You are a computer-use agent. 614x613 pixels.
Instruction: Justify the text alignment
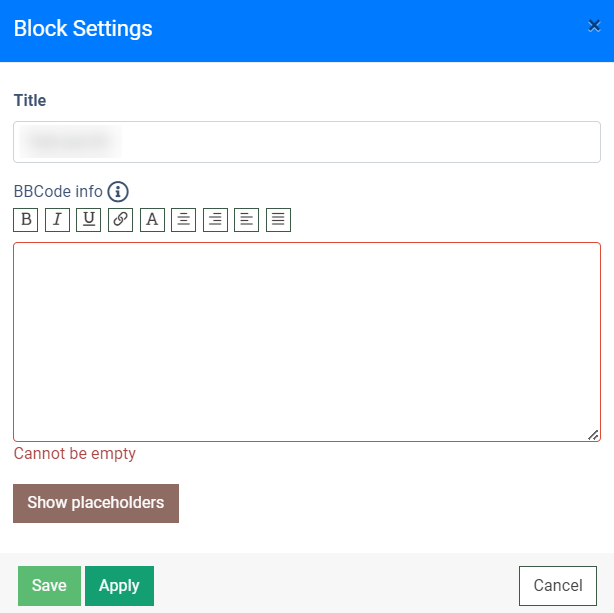click(x=278, y=219)
